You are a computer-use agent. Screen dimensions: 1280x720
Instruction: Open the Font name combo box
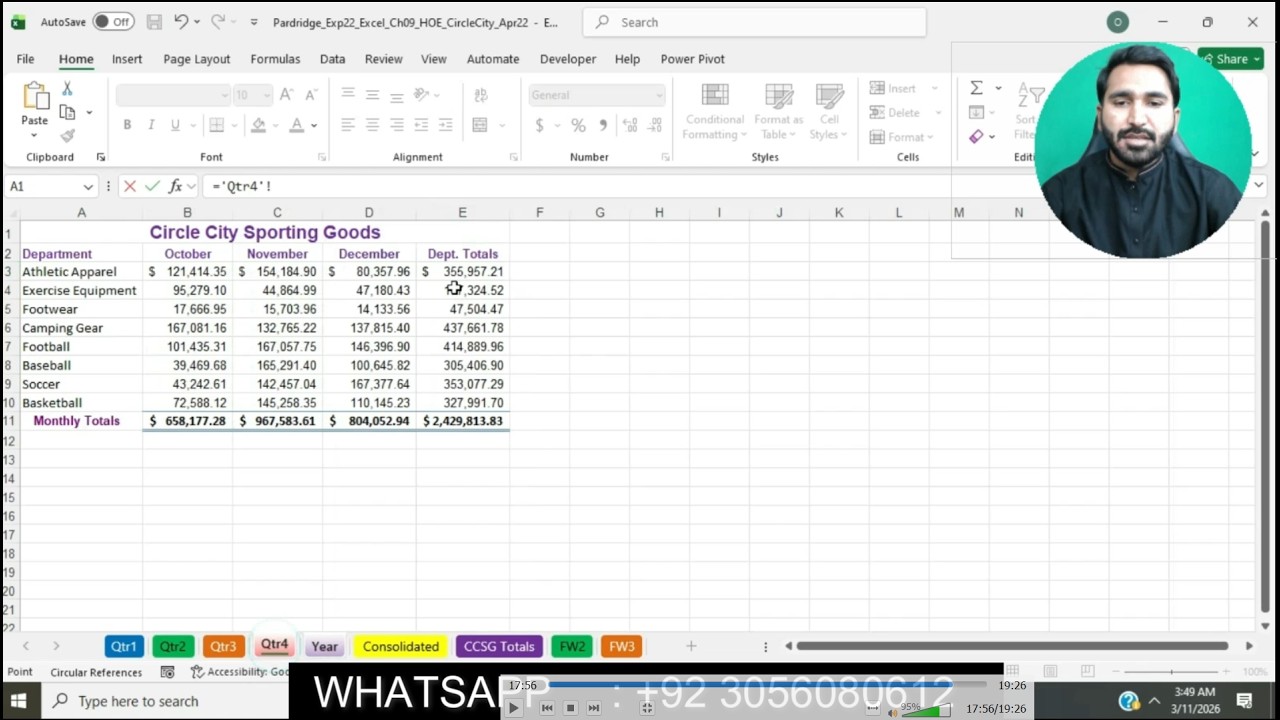(172, 95)
